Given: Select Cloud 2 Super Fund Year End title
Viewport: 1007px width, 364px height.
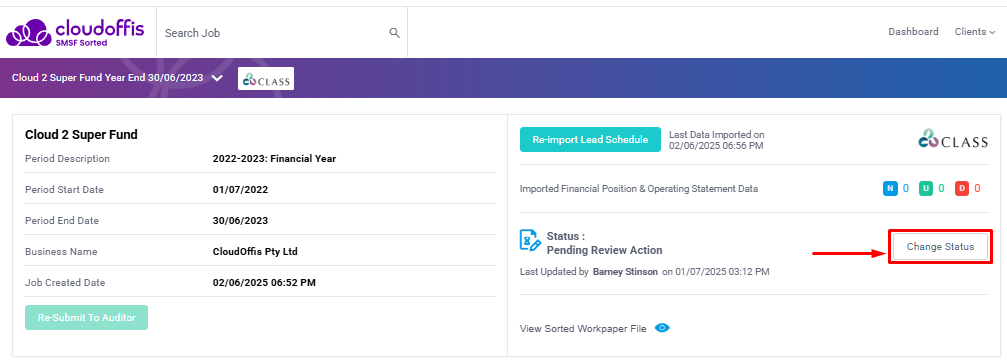Looking at the screenshot, I should click(x=108, y=78).
